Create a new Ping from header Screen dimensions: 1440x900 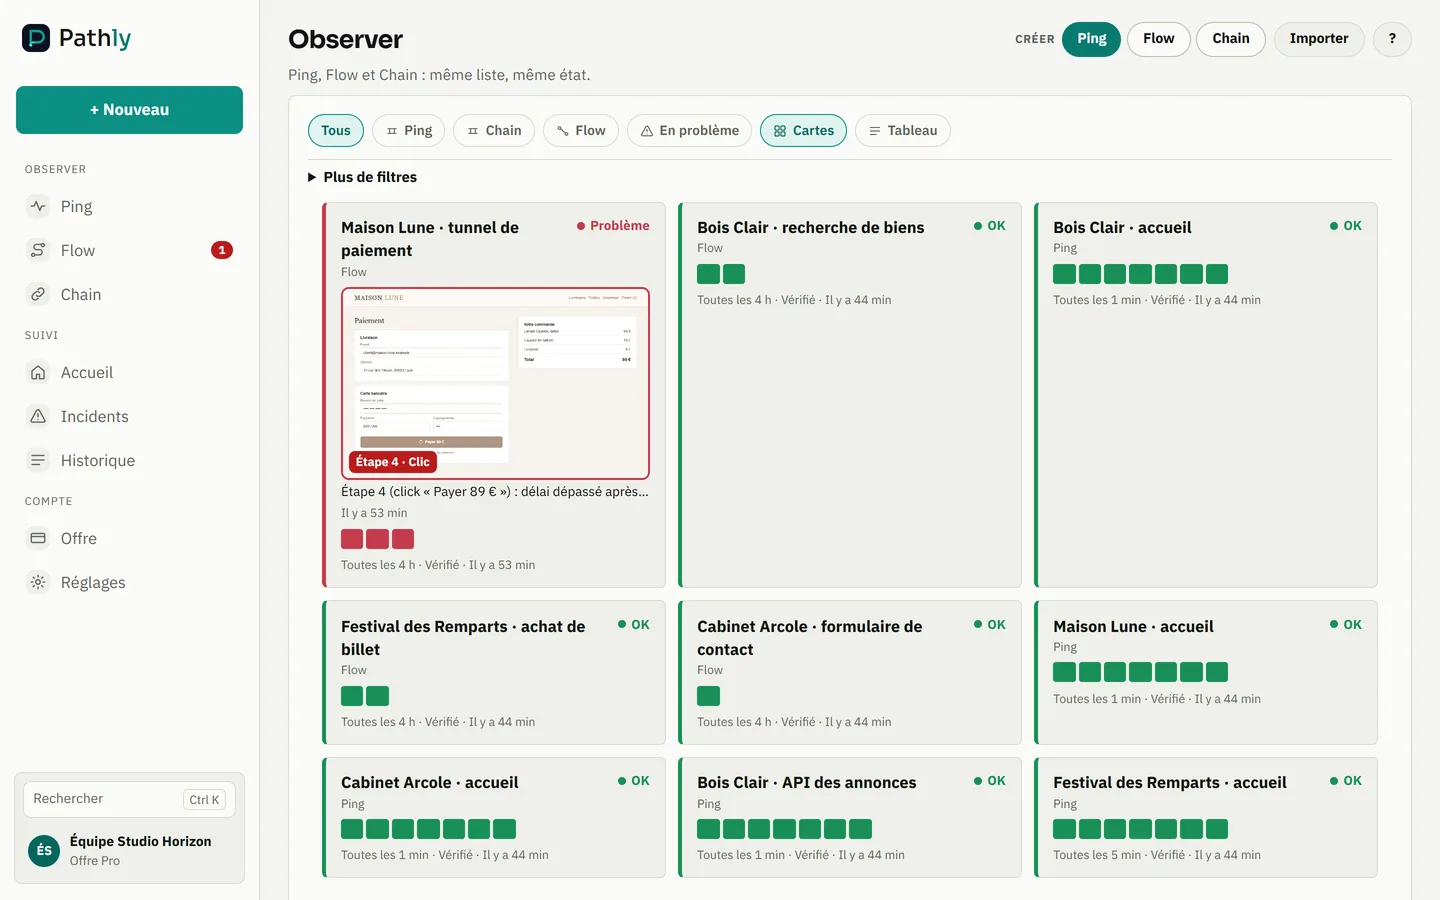pos(1091,39)
